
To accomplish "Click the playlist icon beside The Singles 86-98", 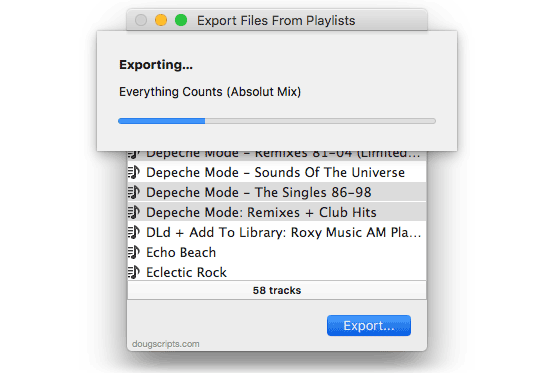I will click(x=134, y=192).
